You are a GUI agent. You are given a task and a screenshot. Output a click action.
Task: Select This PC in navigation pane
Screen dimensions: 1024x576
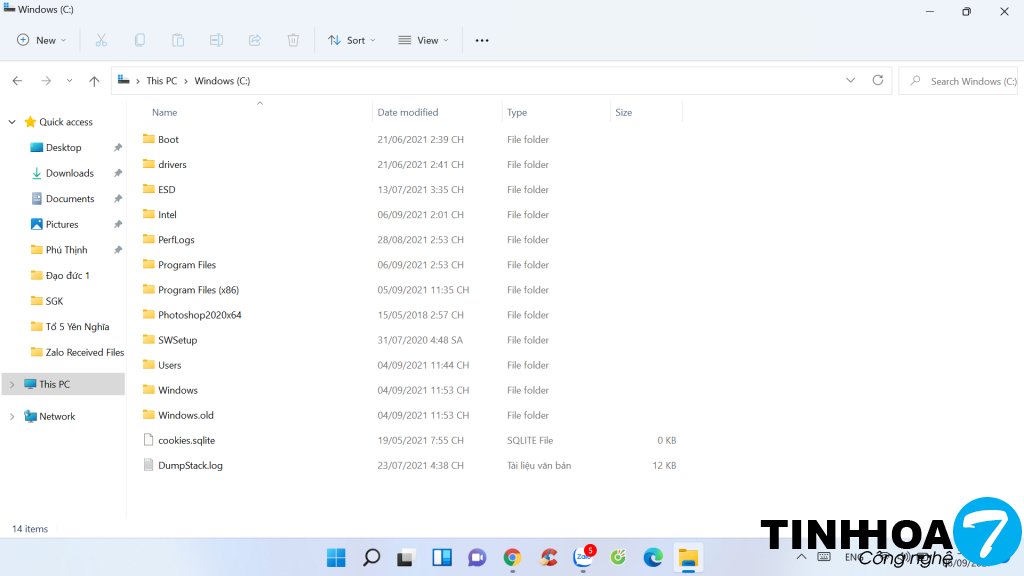(x=54, y=384)
